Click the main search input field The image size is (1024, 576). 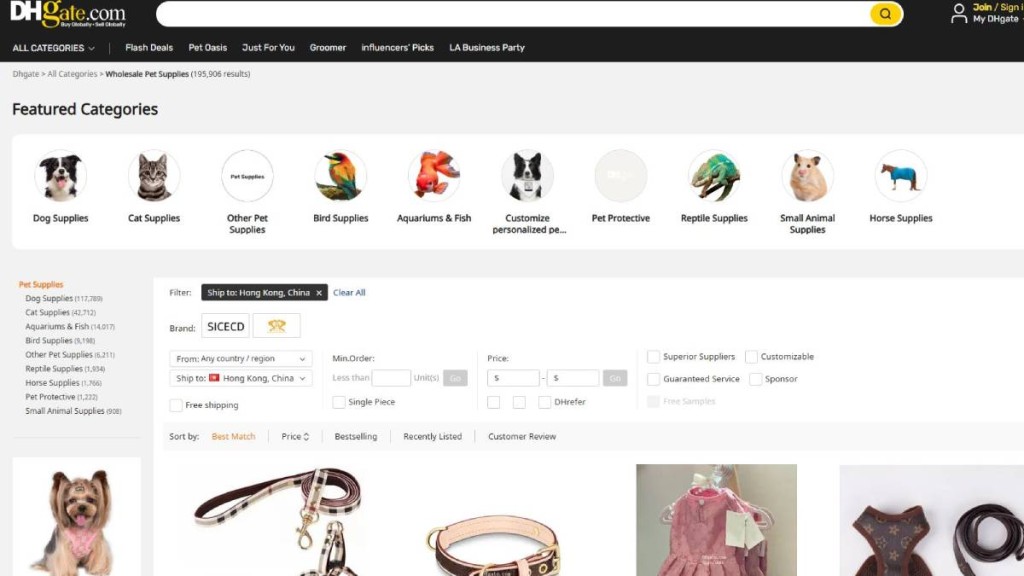point(512,14)
